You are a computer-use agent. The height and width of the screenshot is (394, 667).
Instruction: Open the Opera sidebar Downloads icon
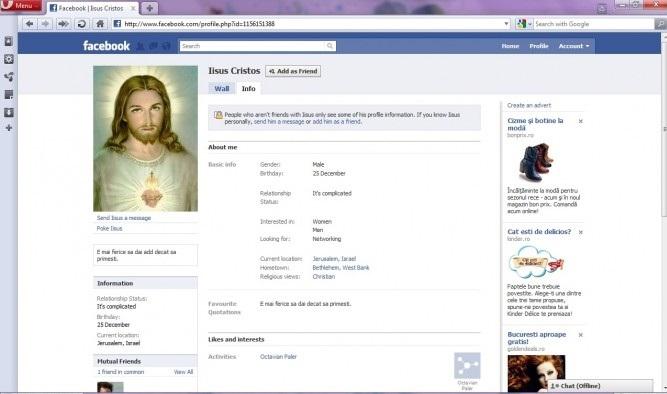[x=9, y=112]
